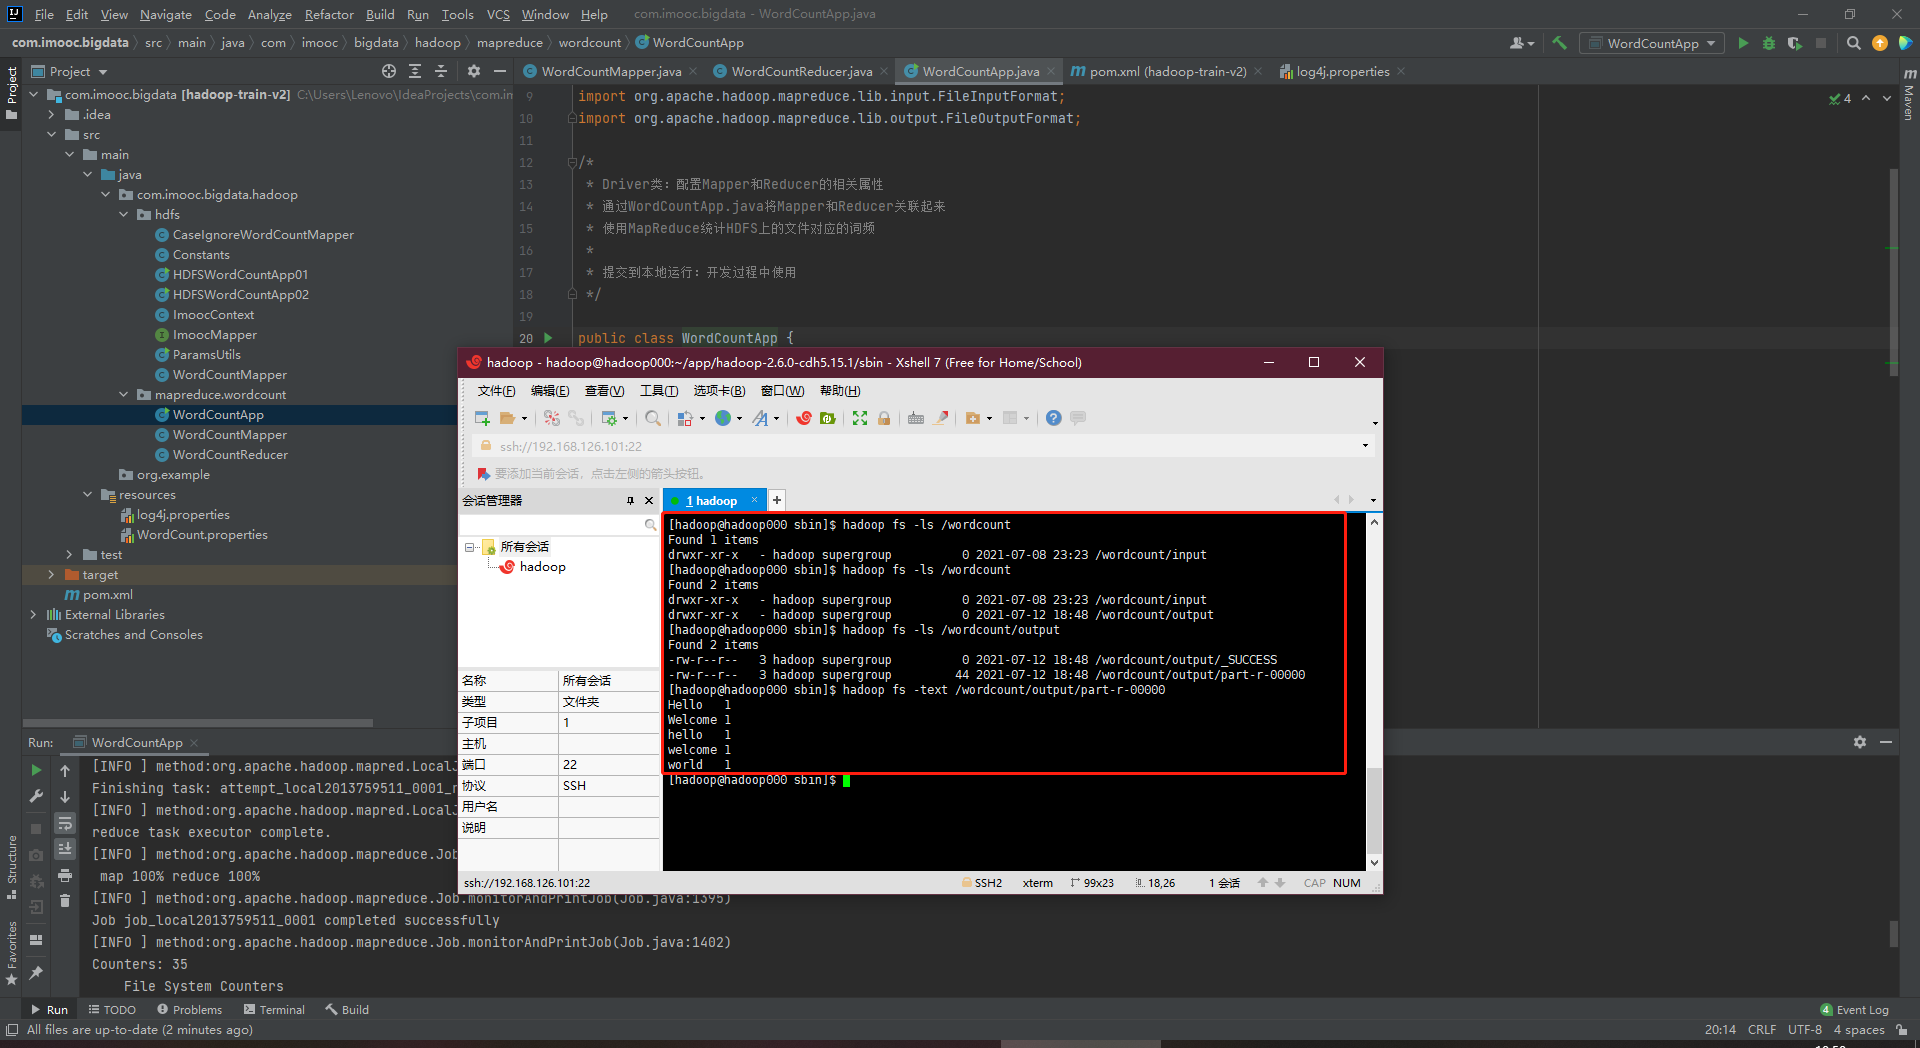Image resolution: width=1920 pixels, height=1048 pixels.
Task: Open the Terminal tool window
Action: pyautogui.click(x=274, y=1009)
